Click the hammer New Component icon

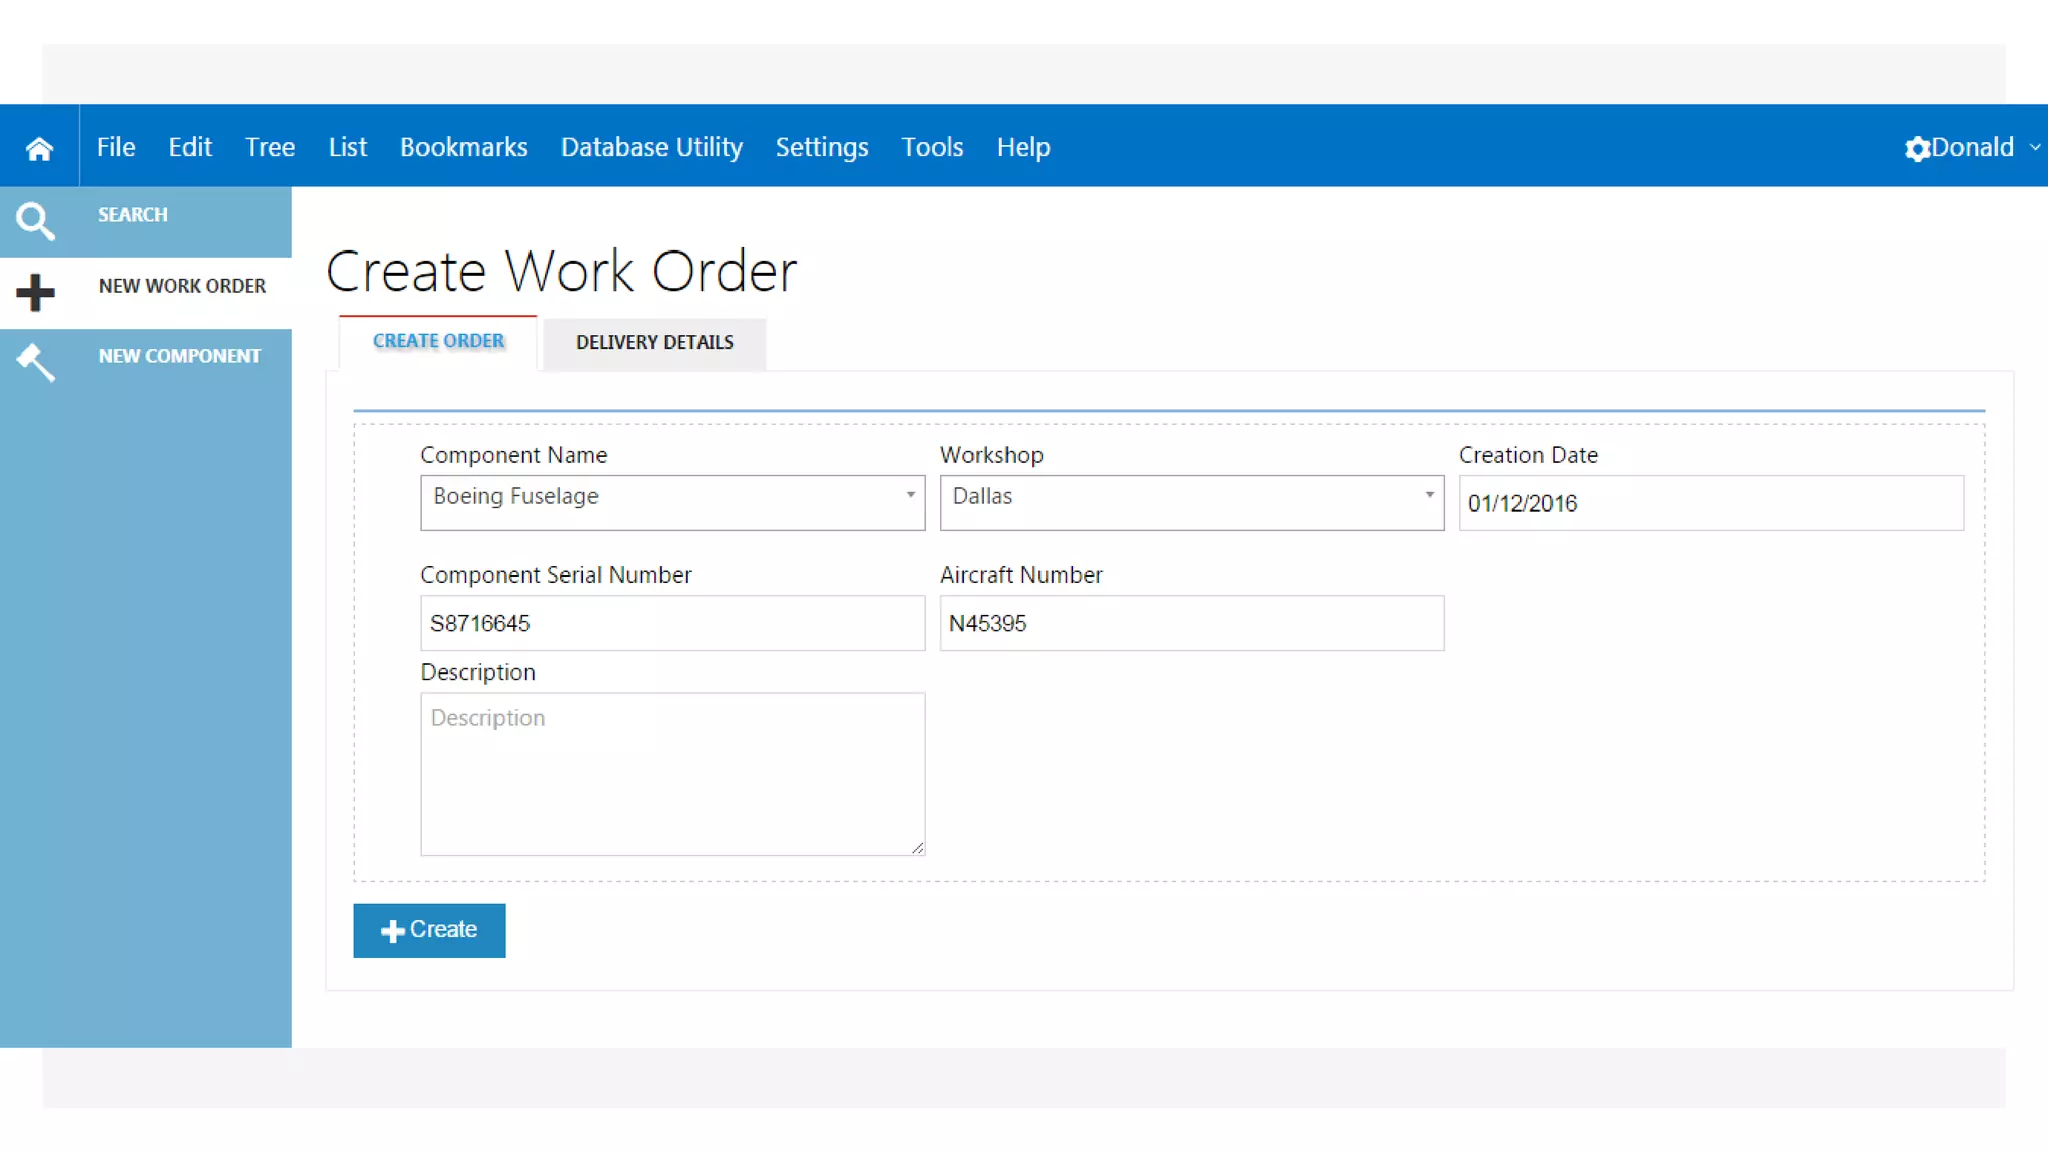pyautogui.click(x=35, y=362)
